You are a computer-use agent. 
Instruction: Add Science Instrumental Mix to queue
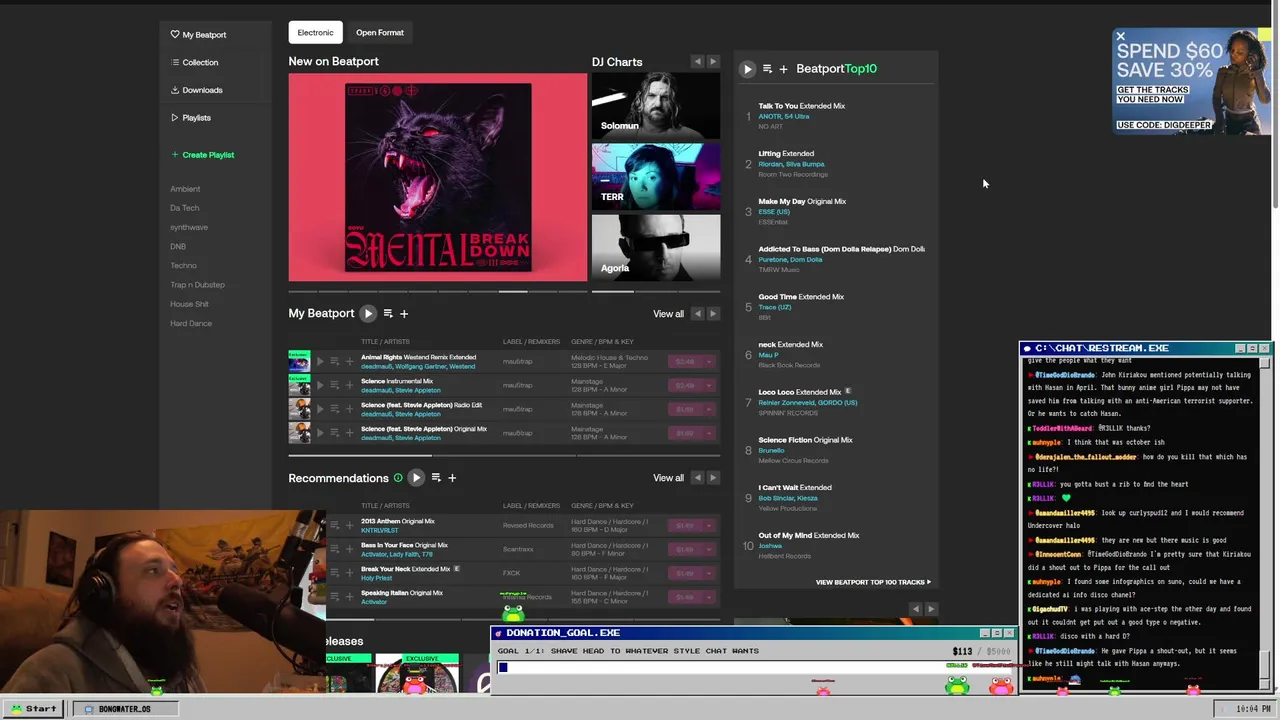[335, 385]
